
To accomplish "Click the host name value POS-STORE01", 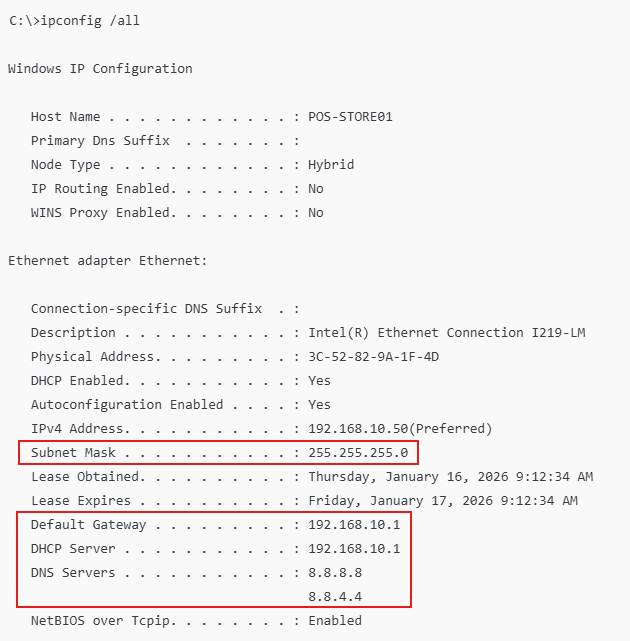I will (350, 117).
